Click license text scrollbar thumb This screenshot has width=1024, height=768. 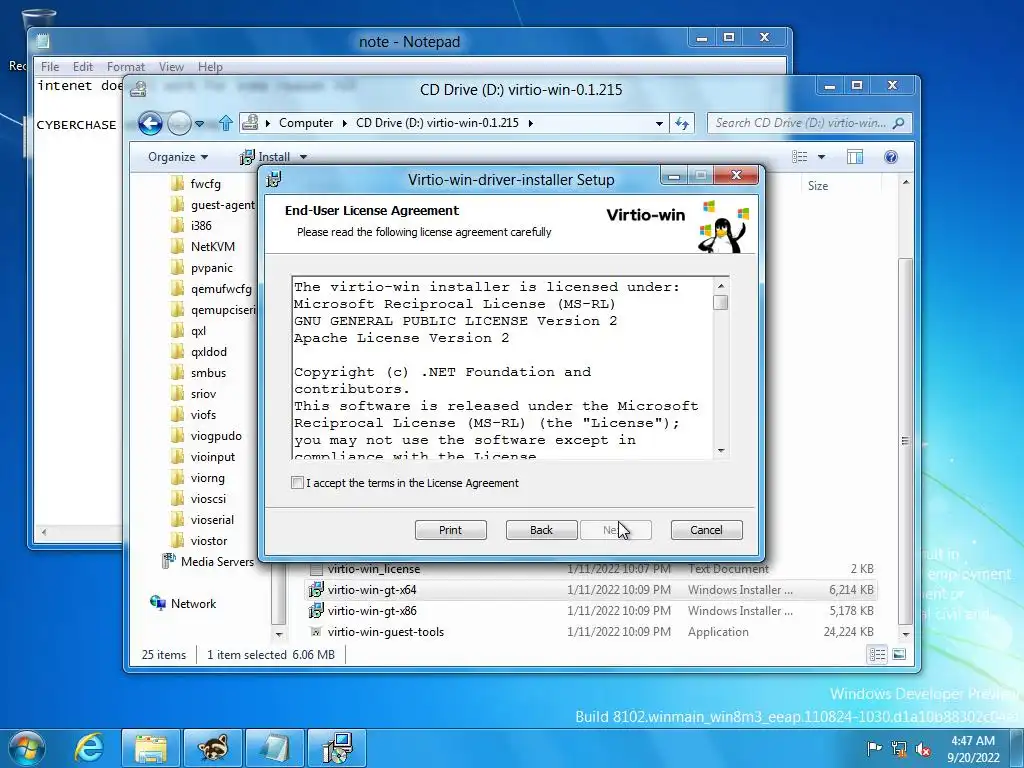(x=721, y=302)
